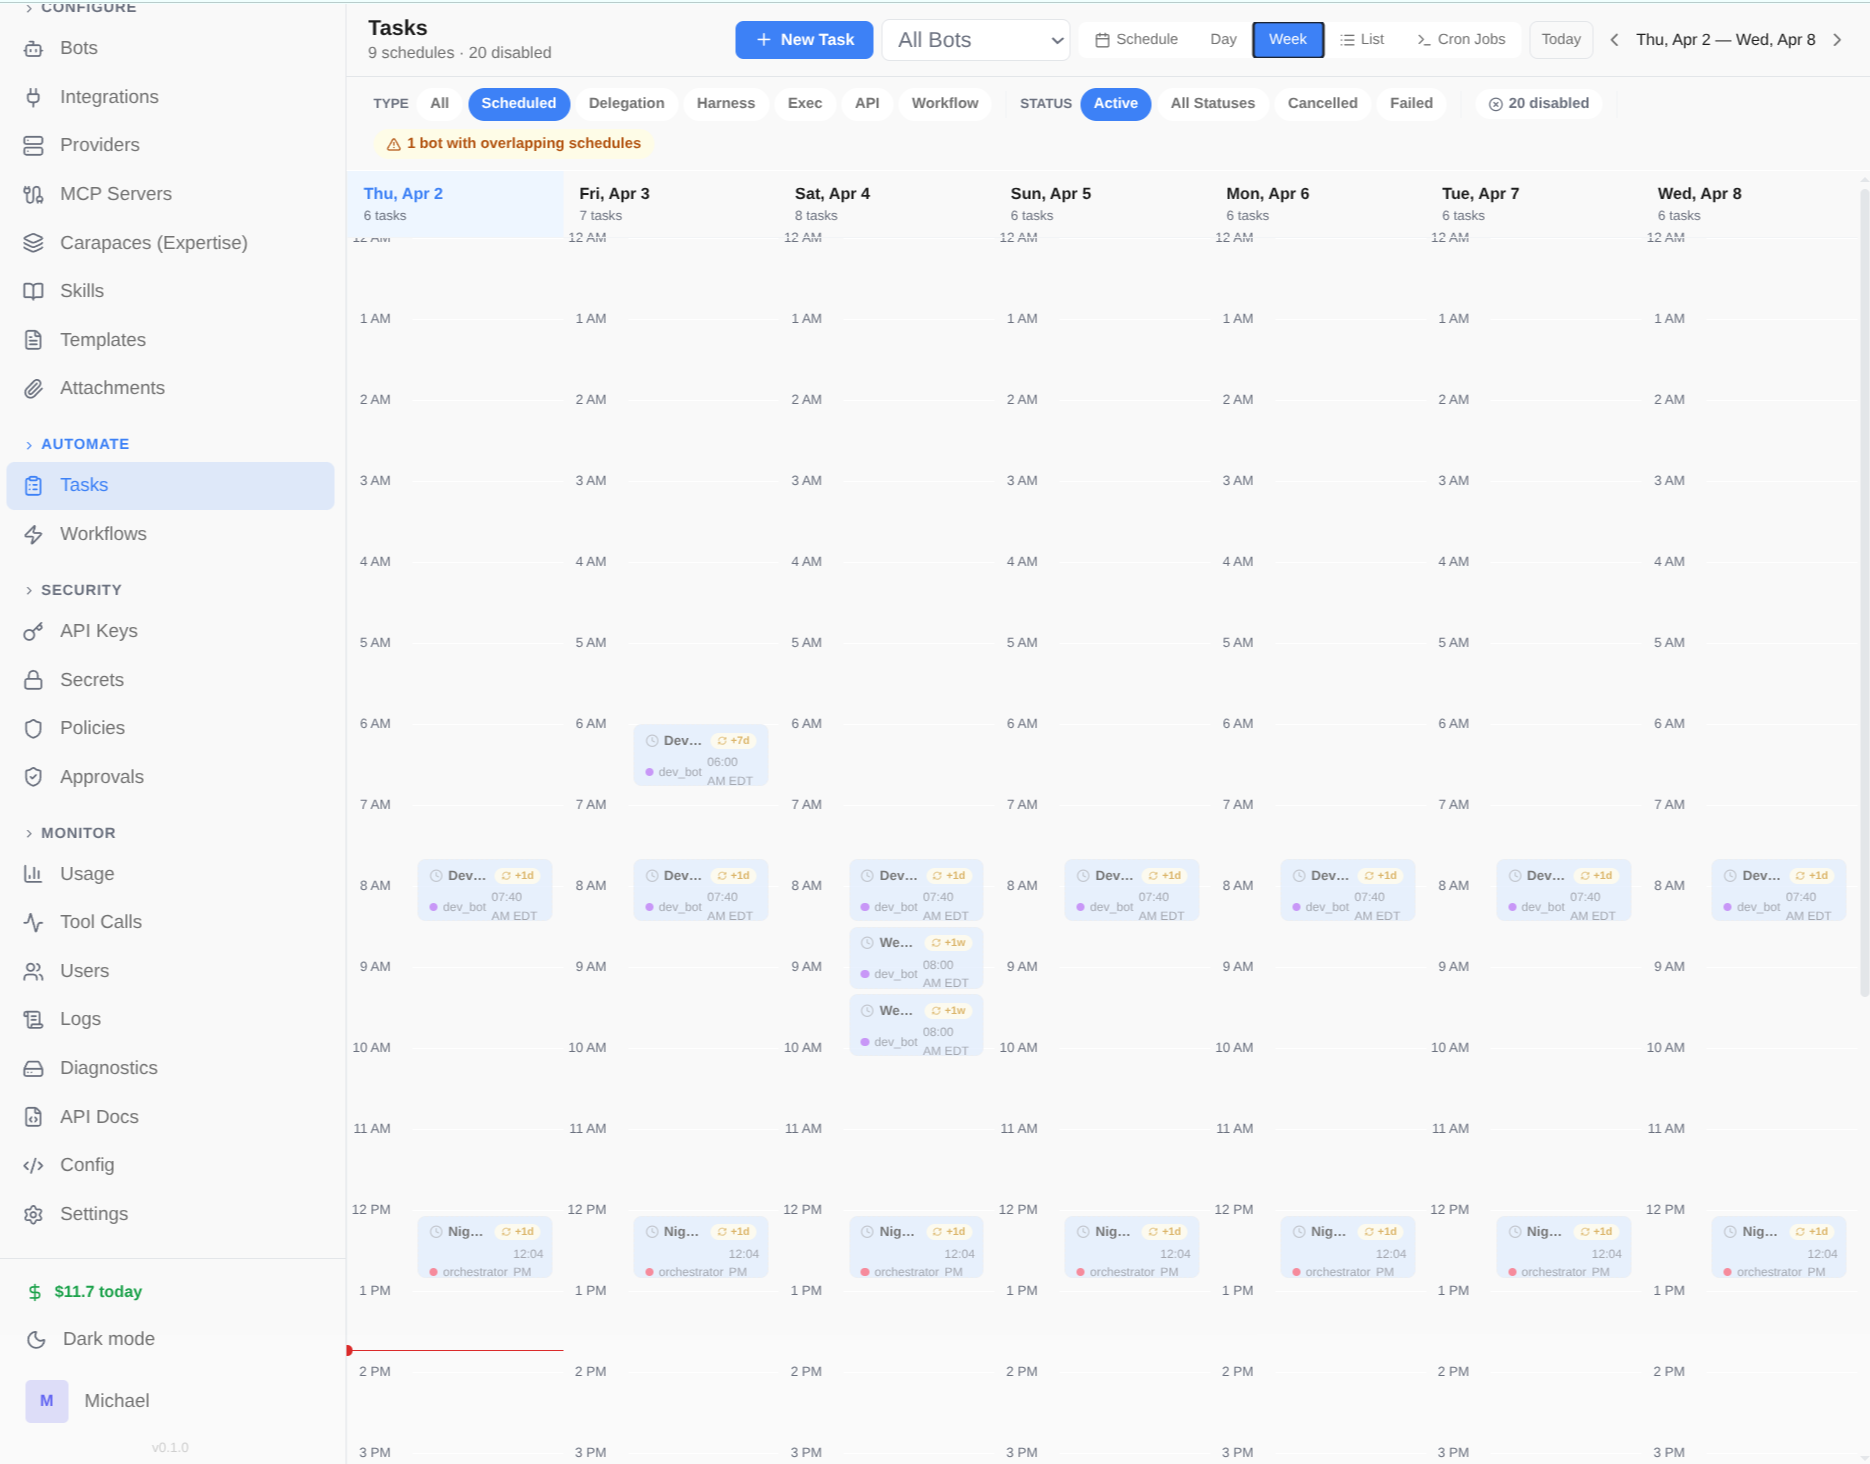
Task: Select the Delegation type filter
Action: click(x=626, y=103)
